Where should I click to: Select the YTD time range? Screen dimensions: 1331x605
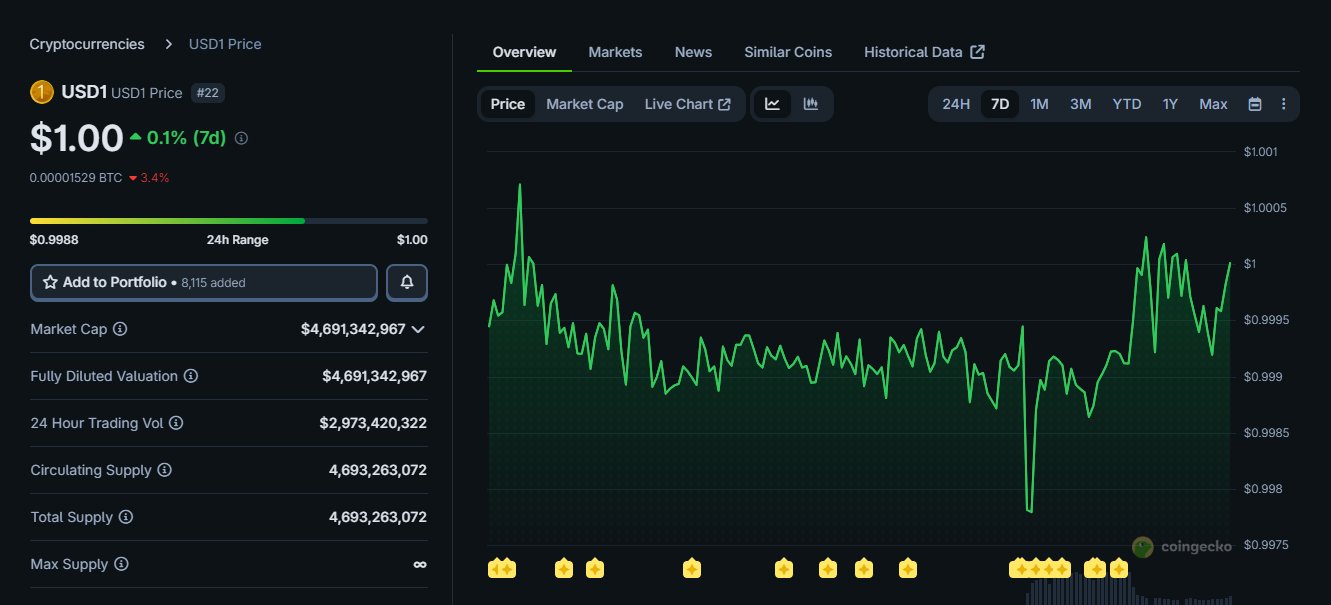coord(1126,104)
